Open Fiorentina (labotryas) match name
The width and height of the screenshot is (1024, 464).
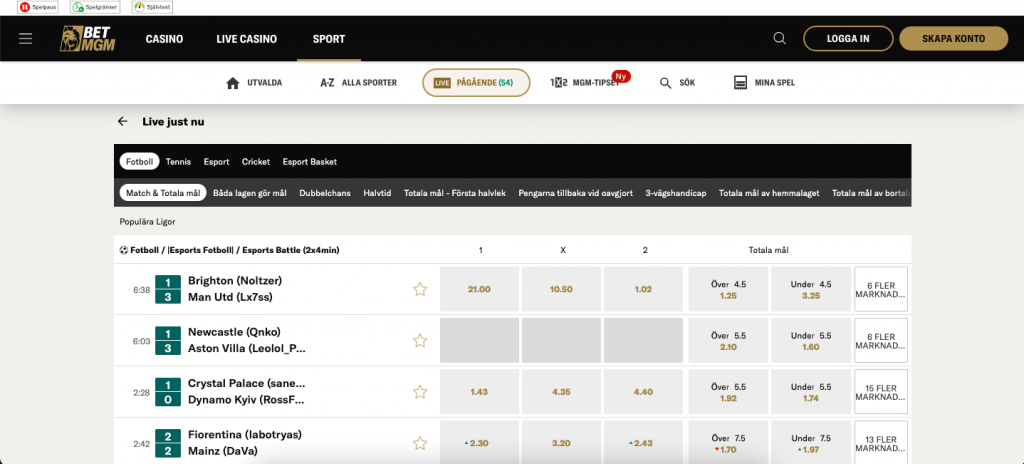coord(245,435)
